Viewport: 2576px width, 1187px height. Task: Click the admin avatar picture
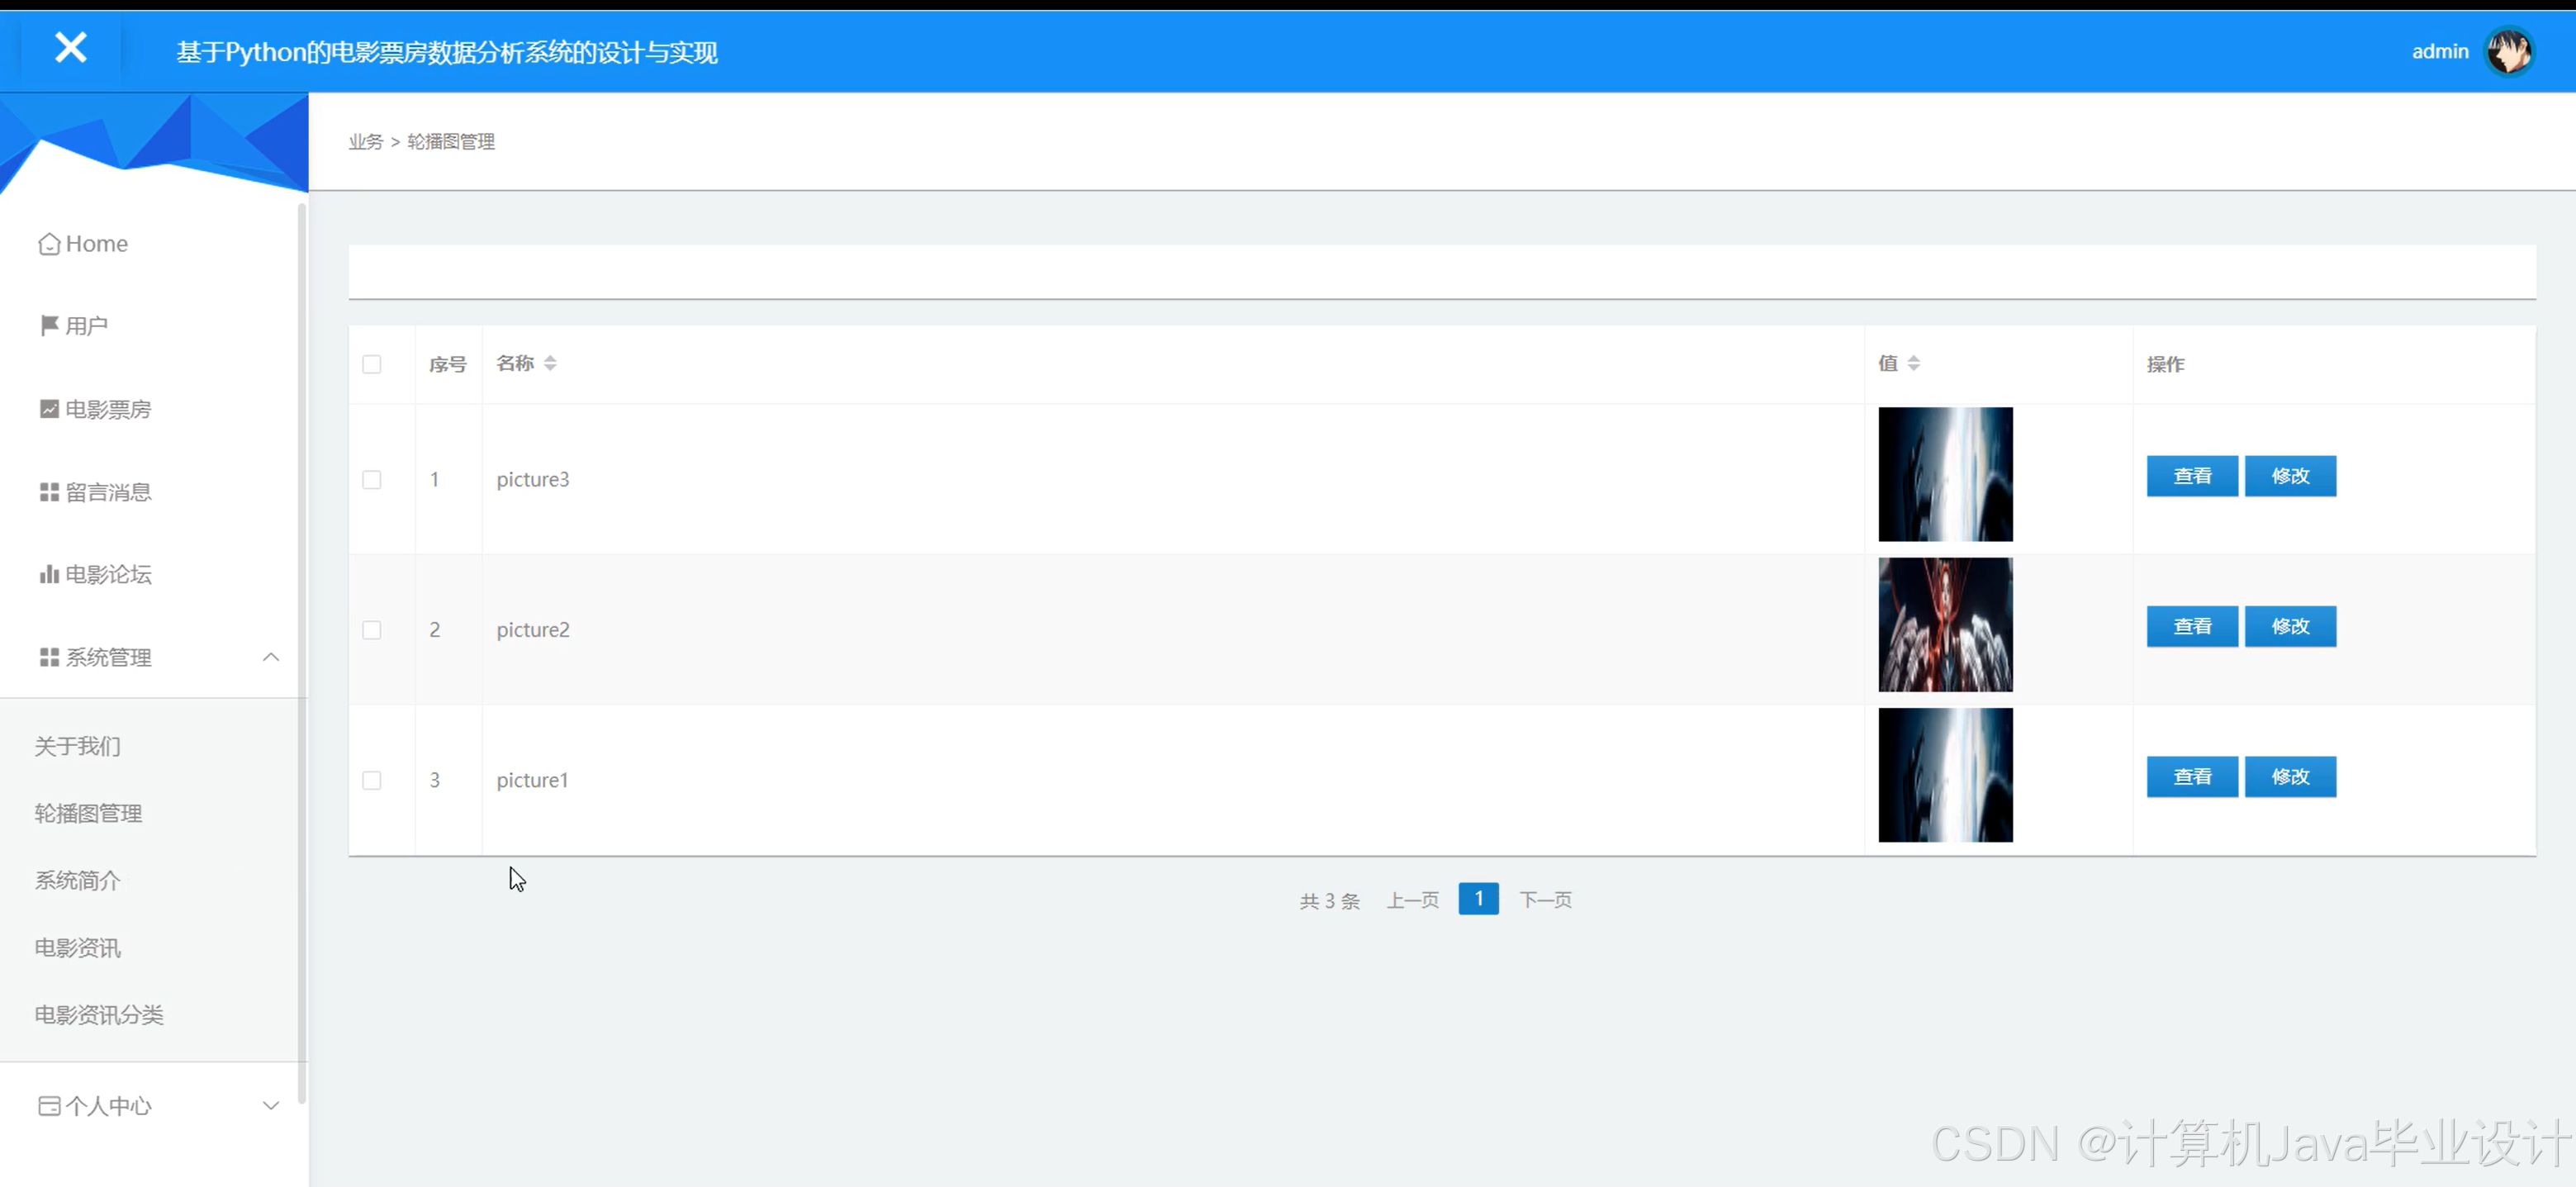click(2508, 52)
